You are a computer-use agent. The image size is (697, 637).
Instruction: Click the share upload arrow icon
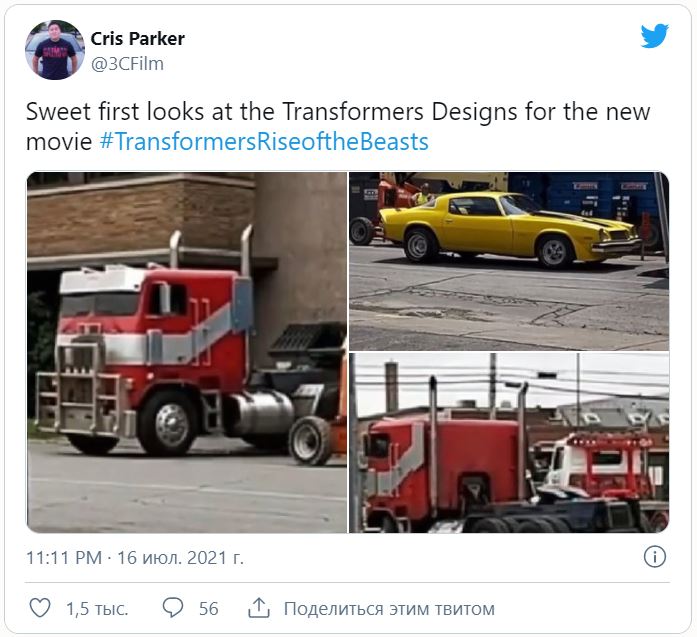coord(259,608)
